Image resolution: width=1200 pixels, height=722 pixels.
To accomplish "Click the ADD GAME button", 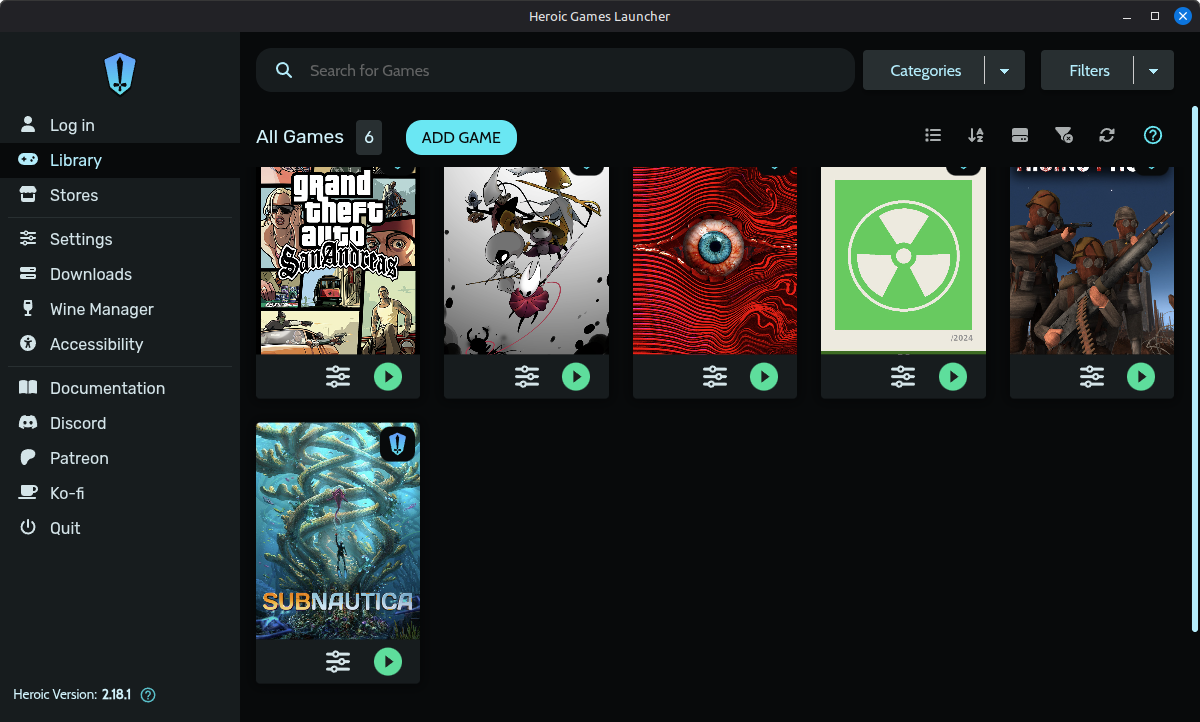I will (461, 137).
